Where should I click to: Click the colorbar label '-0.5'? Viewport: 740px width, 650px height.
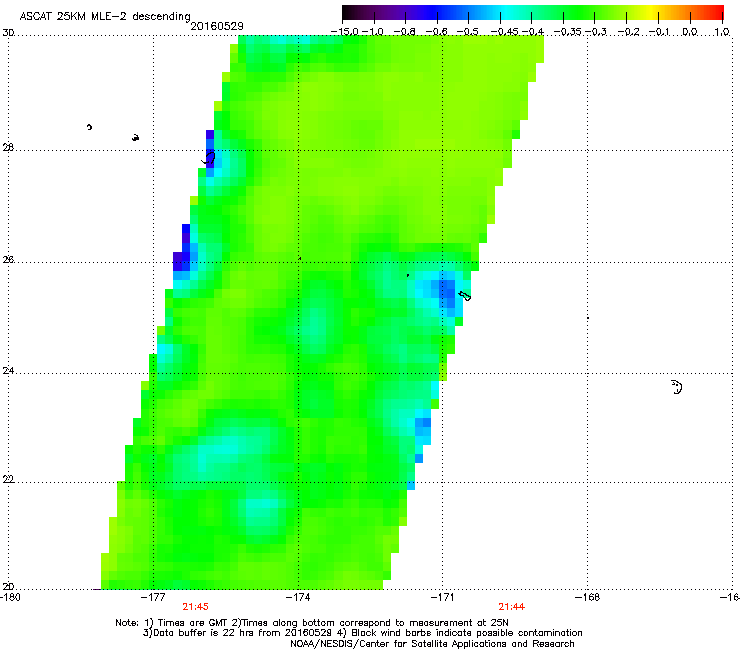pyautogui.click(x=468, y=32)
